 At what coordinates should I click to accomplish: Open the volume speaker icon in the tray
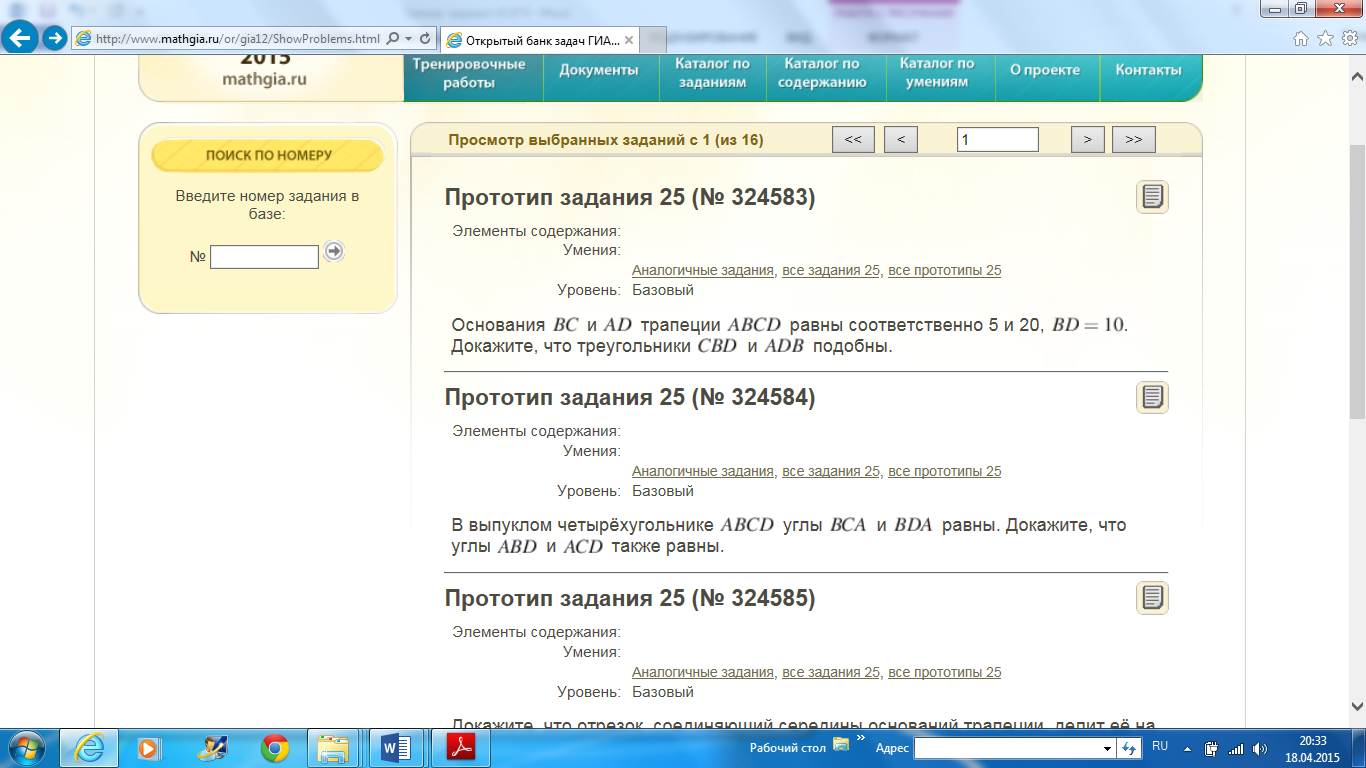1259,748
